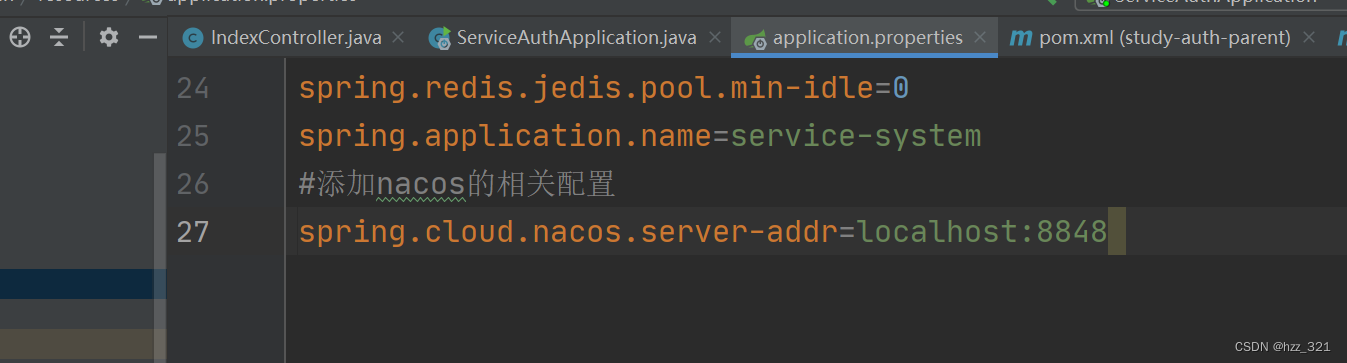
Task: Click spring.application.name property key
Action: (x=505, y=136)
